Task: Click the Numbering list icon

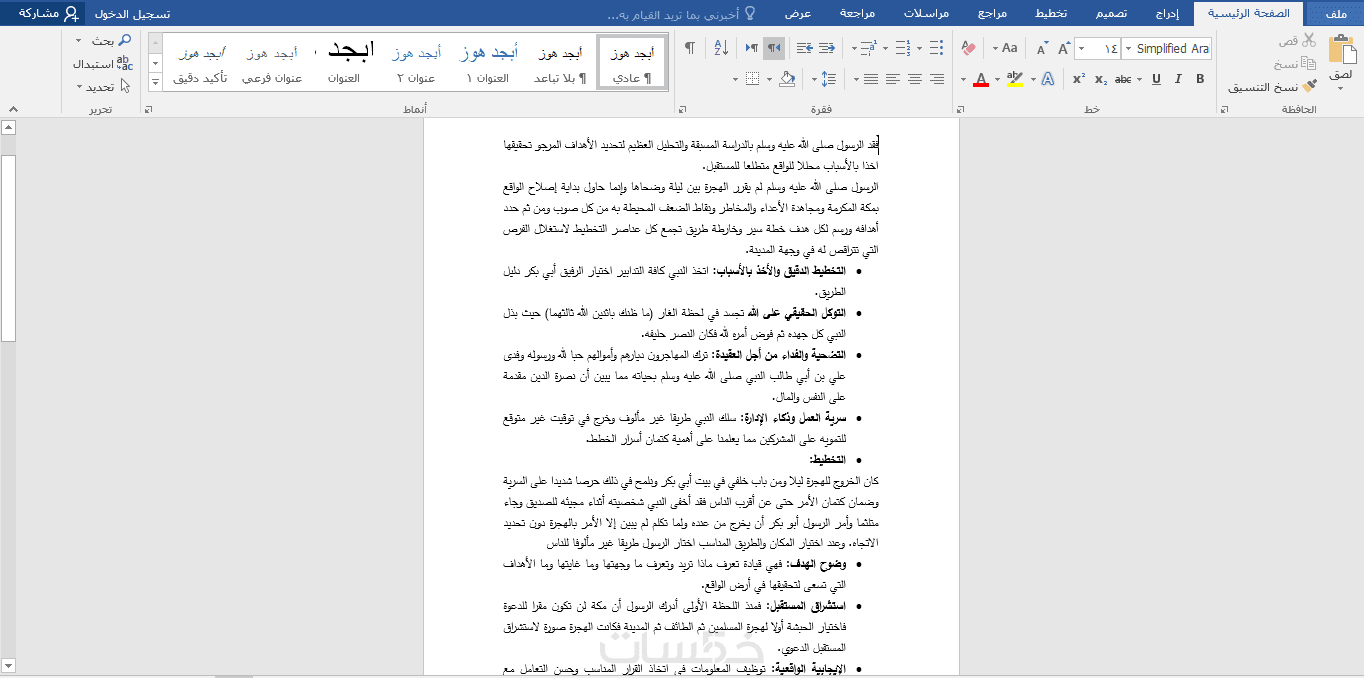Action: pos(902,48)
